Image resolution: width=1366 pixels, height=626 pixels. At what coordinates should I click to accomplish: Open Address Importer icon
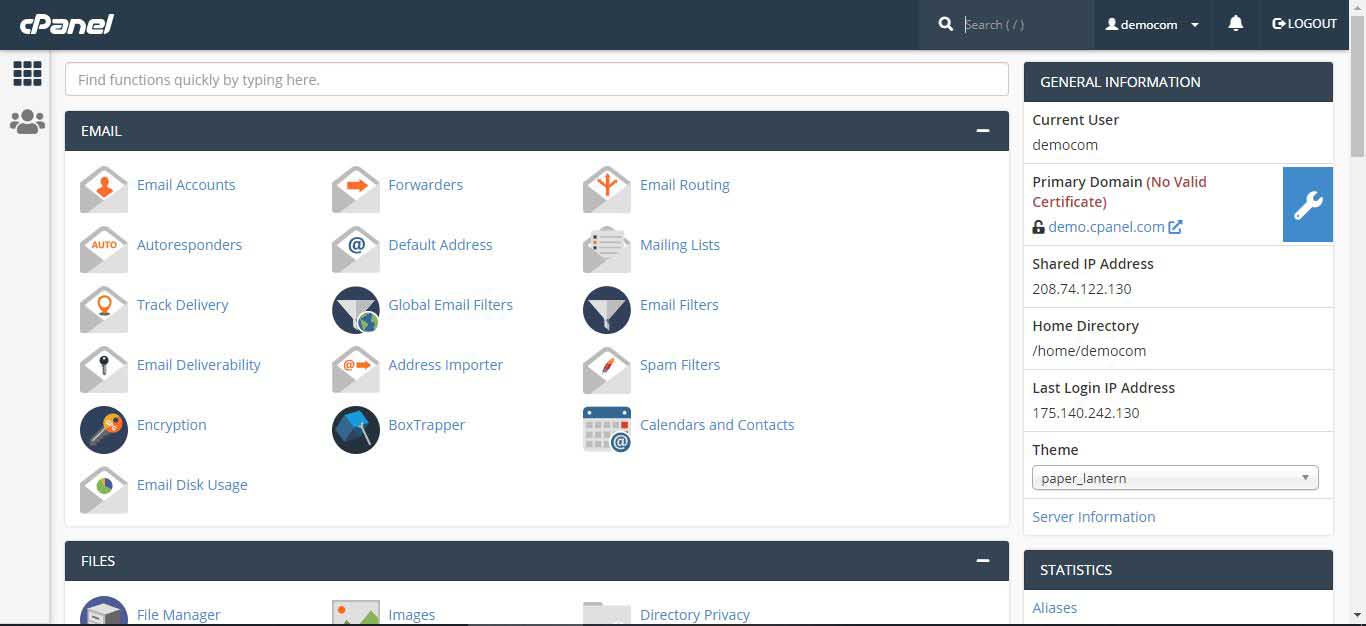tap(356, 369)
